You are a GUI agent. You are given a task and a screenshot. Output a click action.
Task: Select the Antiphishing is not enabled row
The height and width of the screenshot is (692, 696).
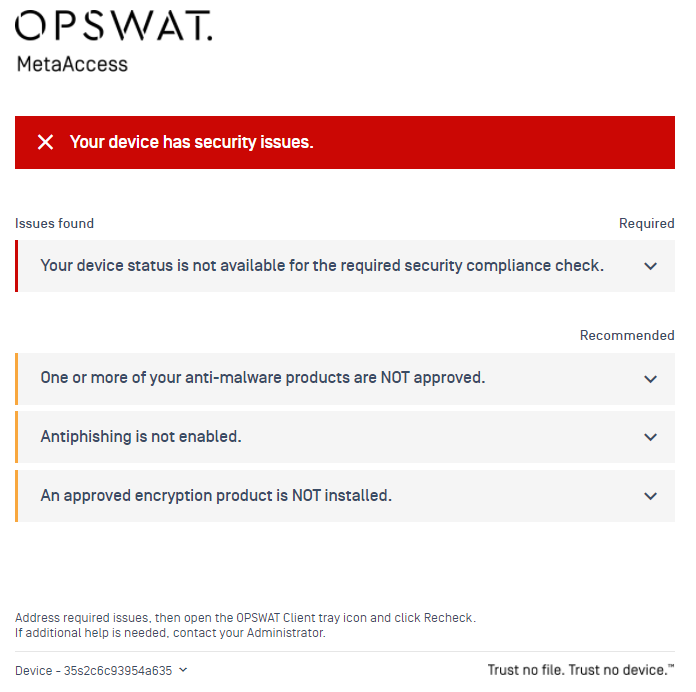(x=345, y=437)
